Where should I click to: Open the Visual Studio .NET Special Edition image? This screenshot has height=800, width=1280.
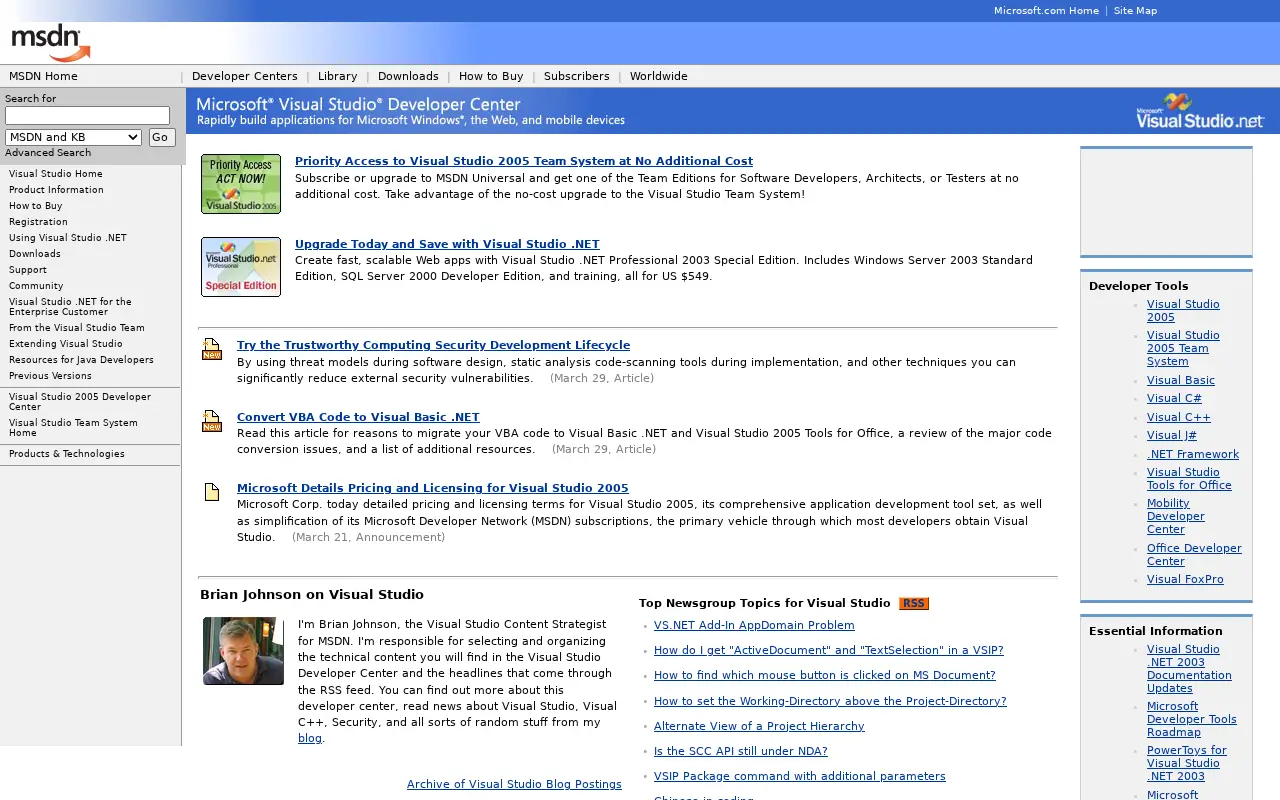tap(241, 267)
